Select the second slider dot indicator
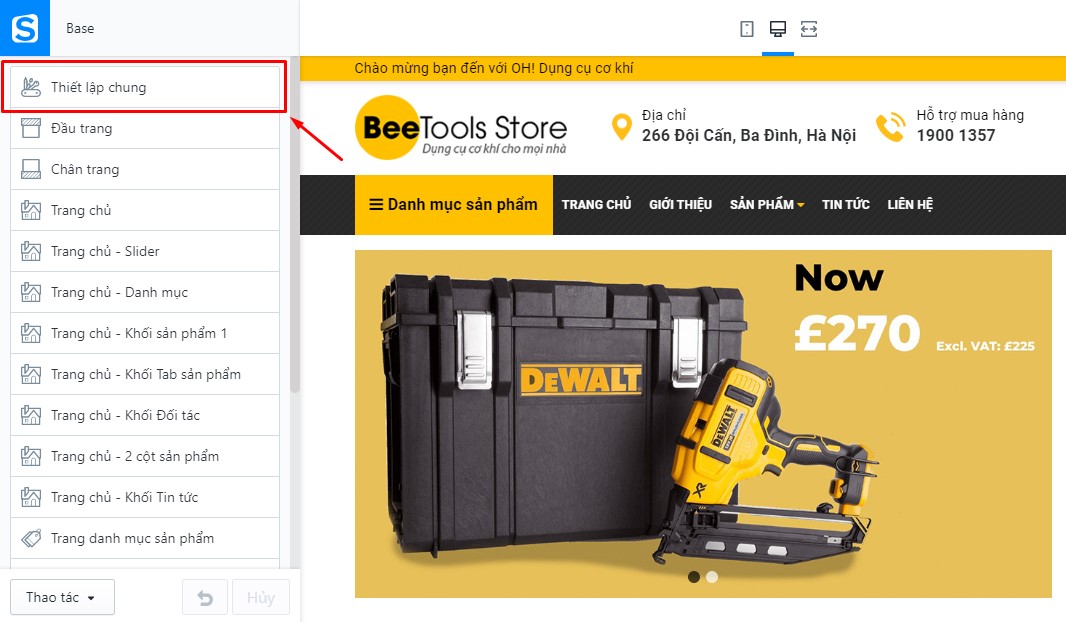This screenshot has height=622, width=1066. point(712,576)
